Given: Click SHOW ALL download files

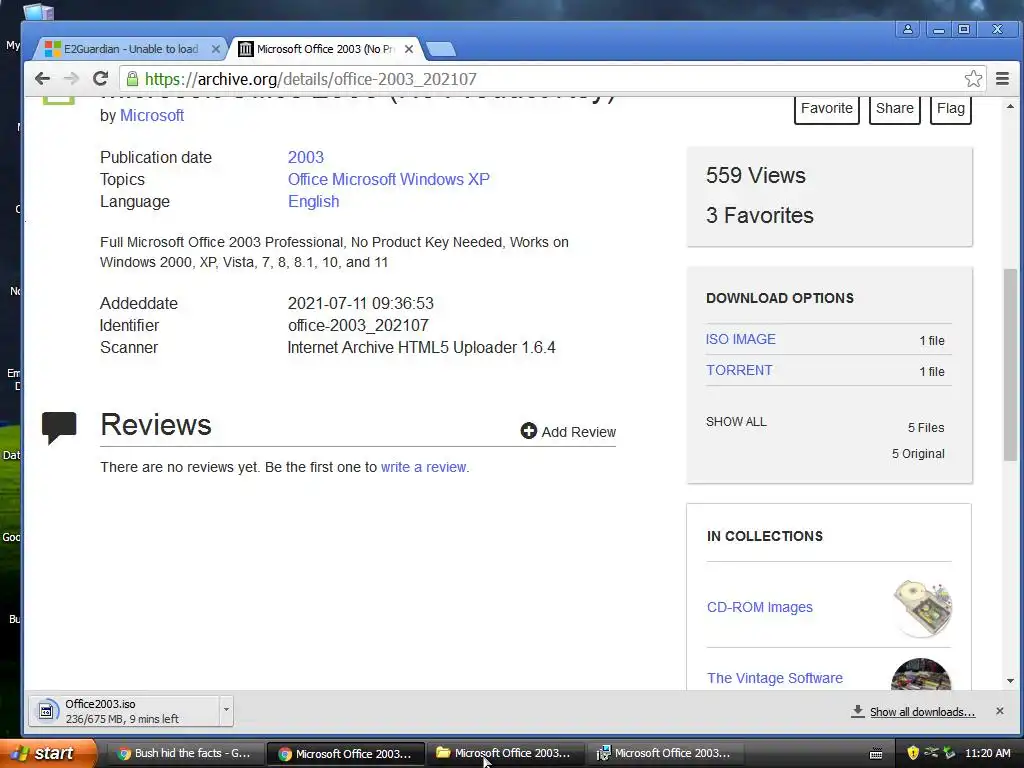Looking at the screenshot, I should pyautogui.click(x=736, y=422).
